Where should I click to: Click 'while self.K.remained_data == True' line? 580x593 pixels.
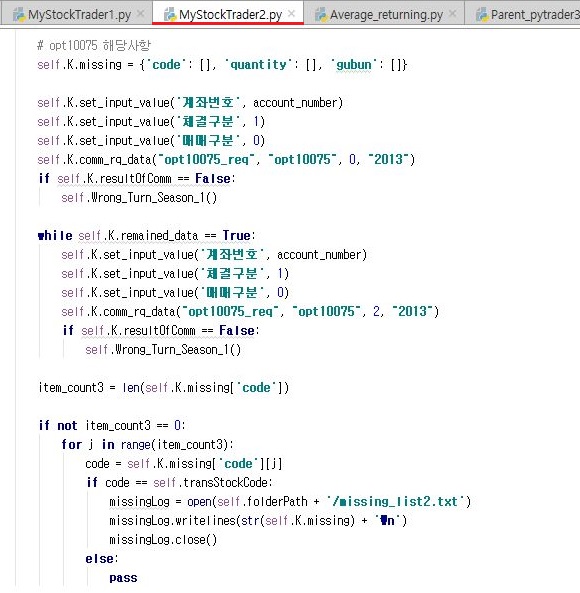pyautogui.click(x=147, y=235)
